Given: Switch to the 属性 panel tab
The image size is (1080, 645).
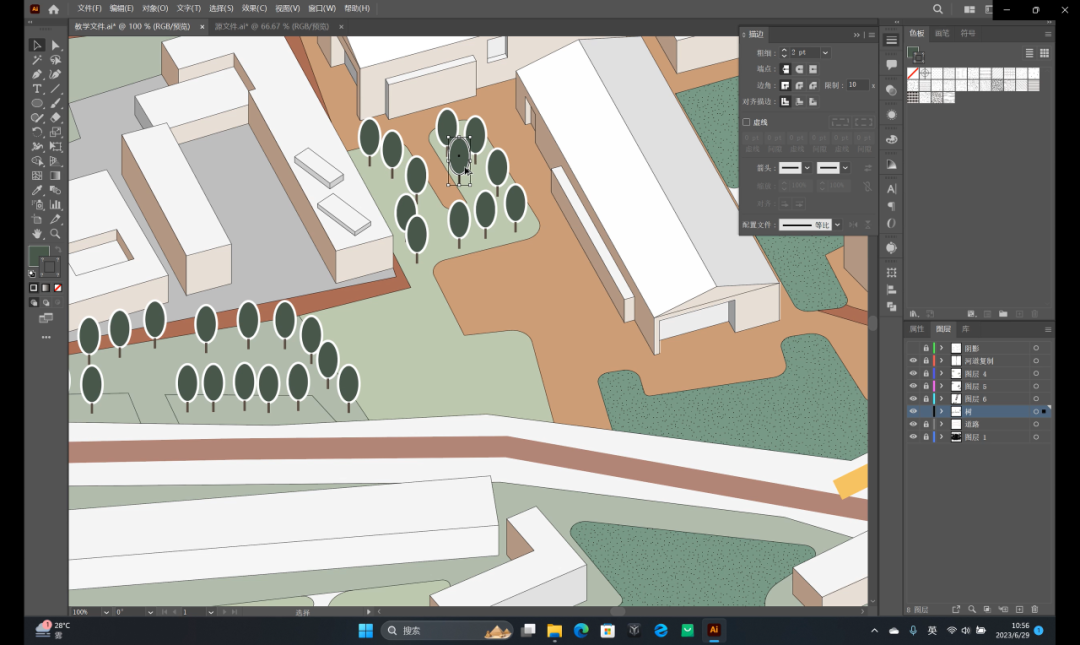Looking at the screenshot, I should tap(917, 329).
